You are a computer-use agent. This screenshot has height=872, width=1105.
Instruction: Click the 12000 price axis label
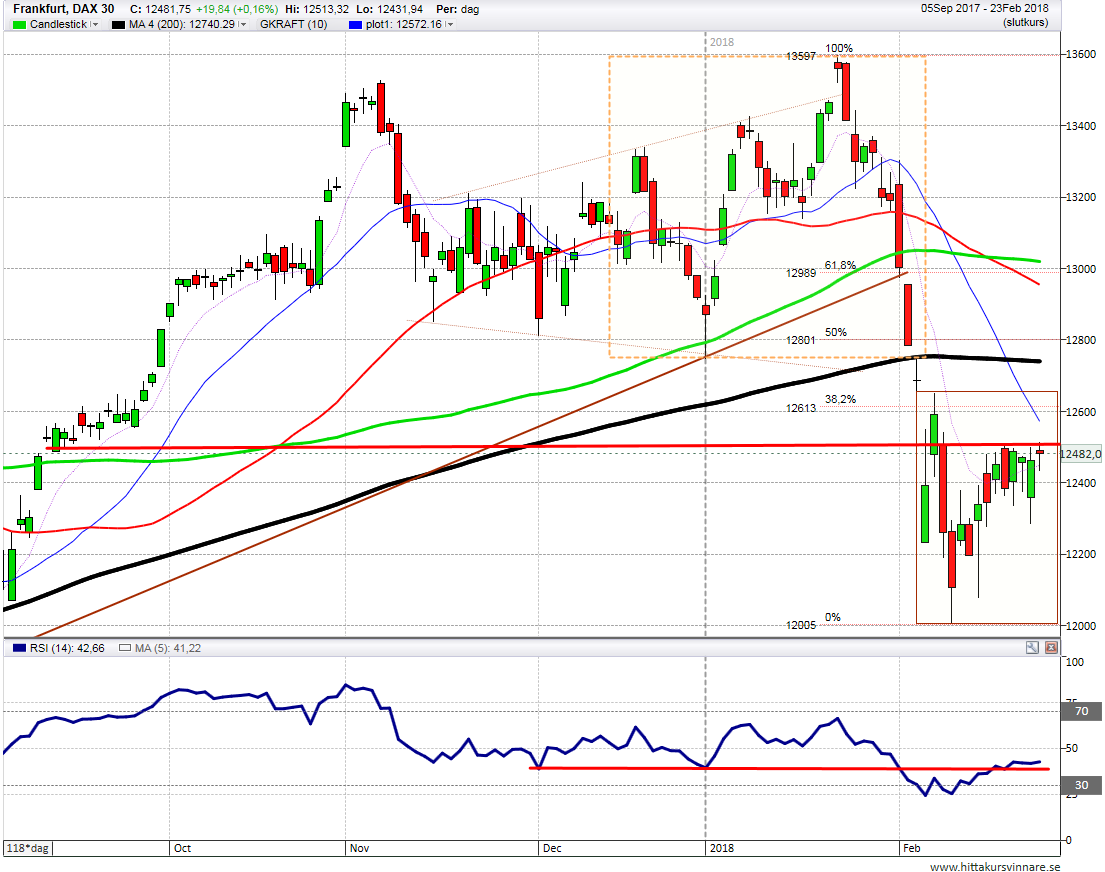tap(1080, 626)
